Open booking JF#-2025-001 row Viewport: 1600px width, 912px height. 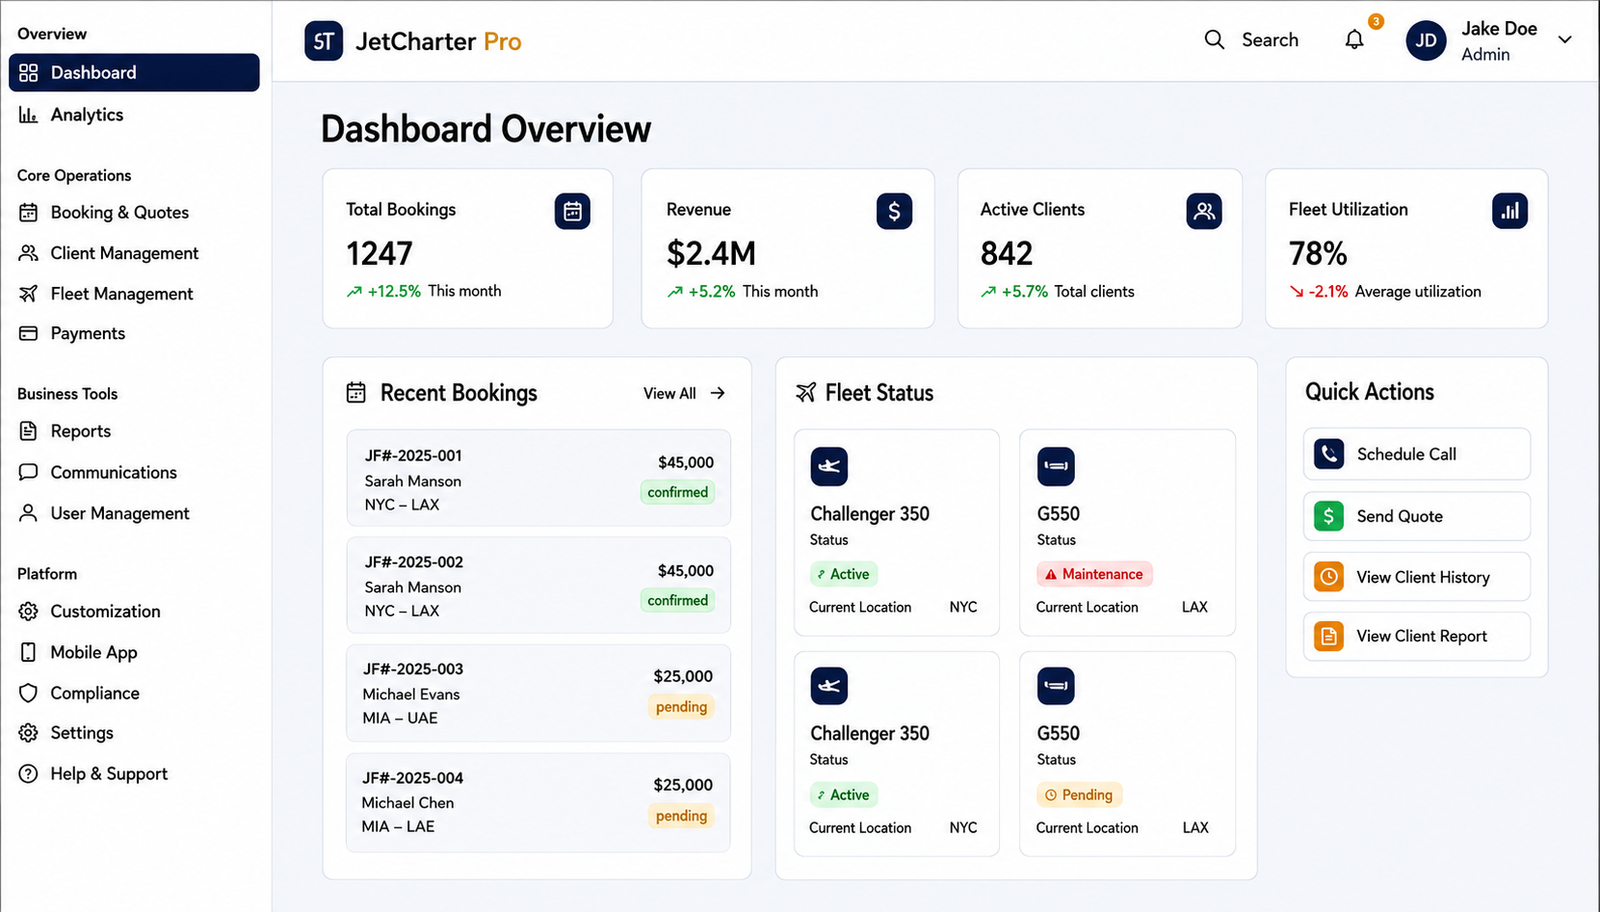[x=538, y=478]
